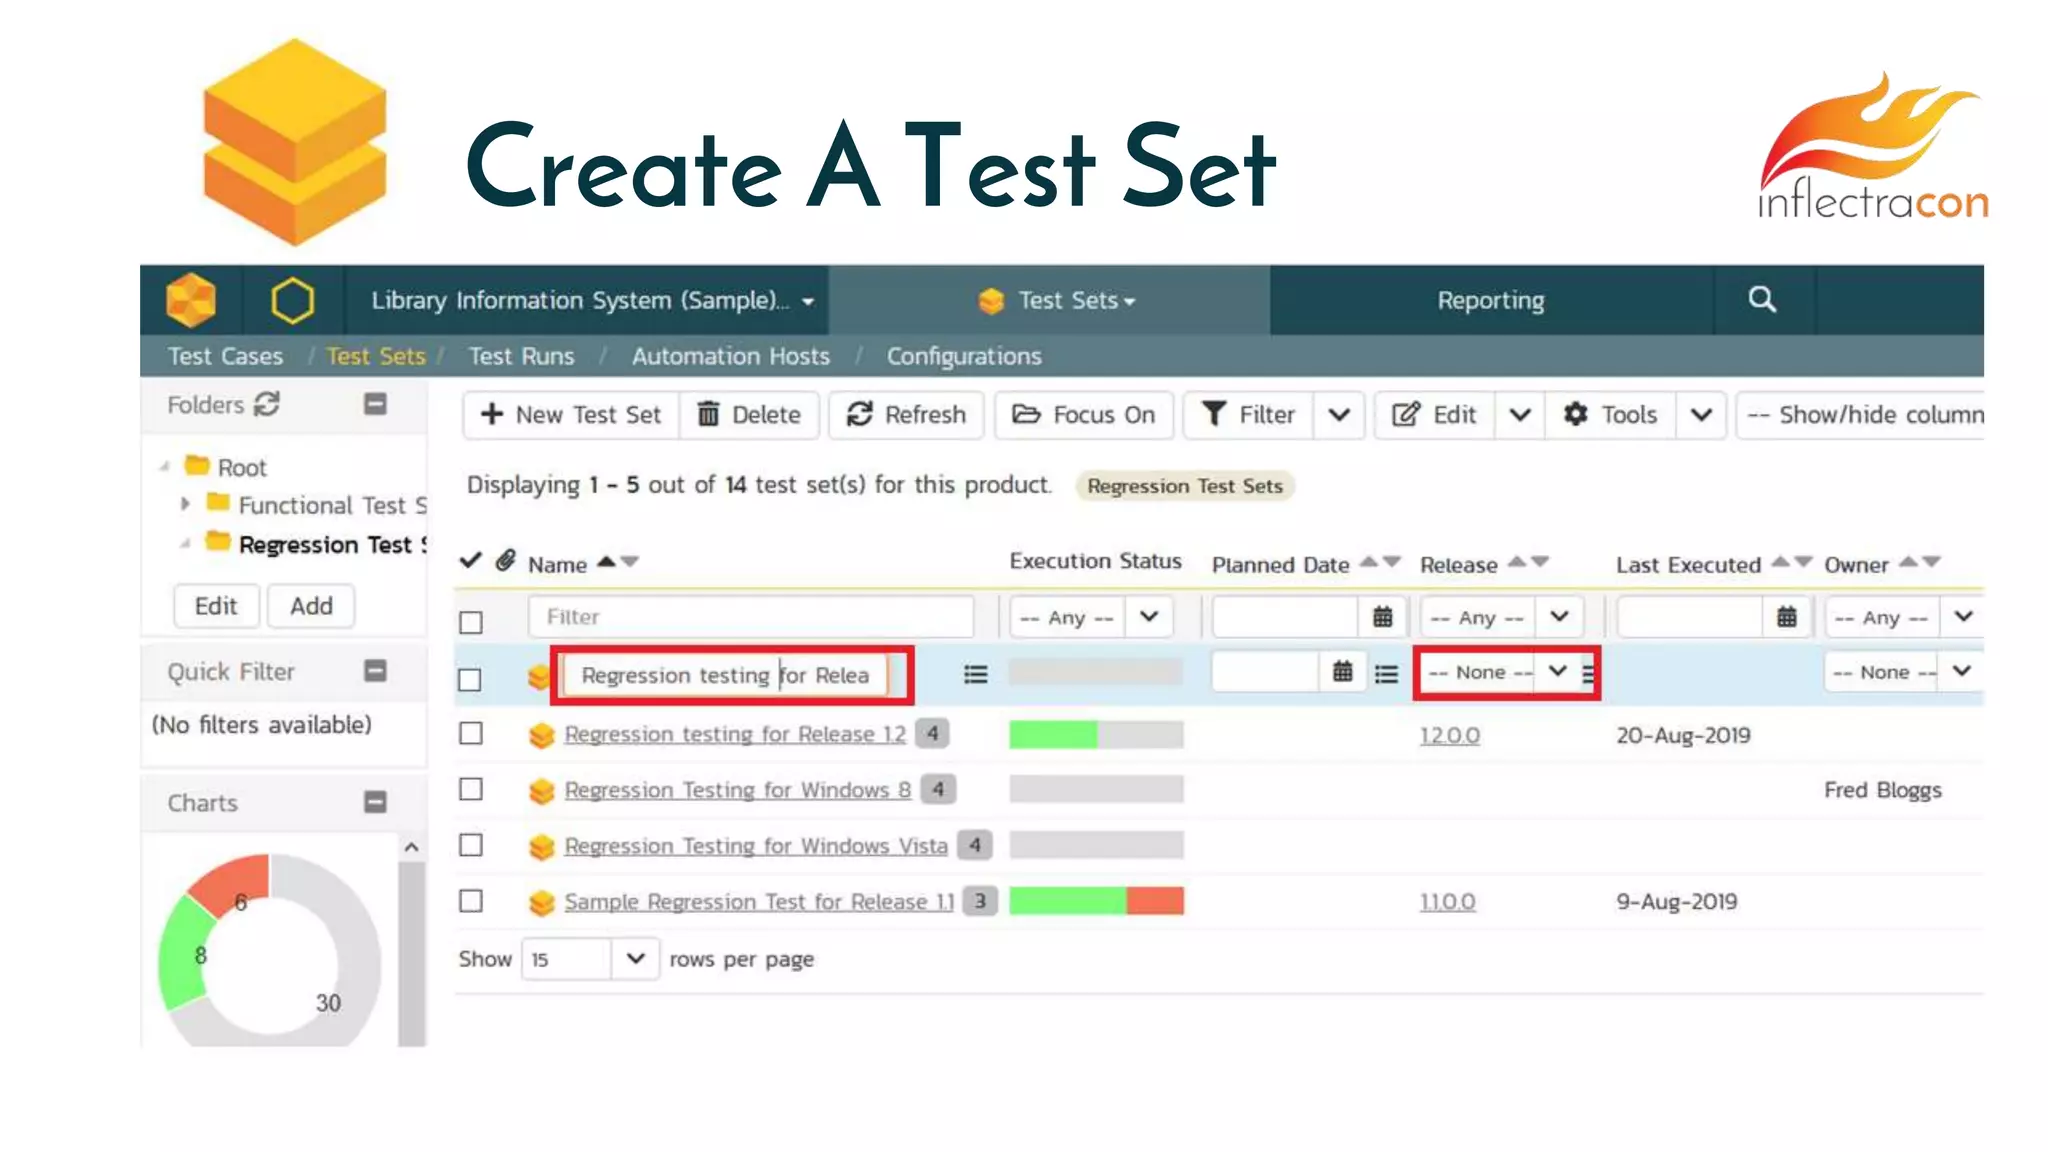2048x1152 pixels.
Task: Select checkbox for Sample Regression Test for Release 1.1
Action: coord(470,902)
